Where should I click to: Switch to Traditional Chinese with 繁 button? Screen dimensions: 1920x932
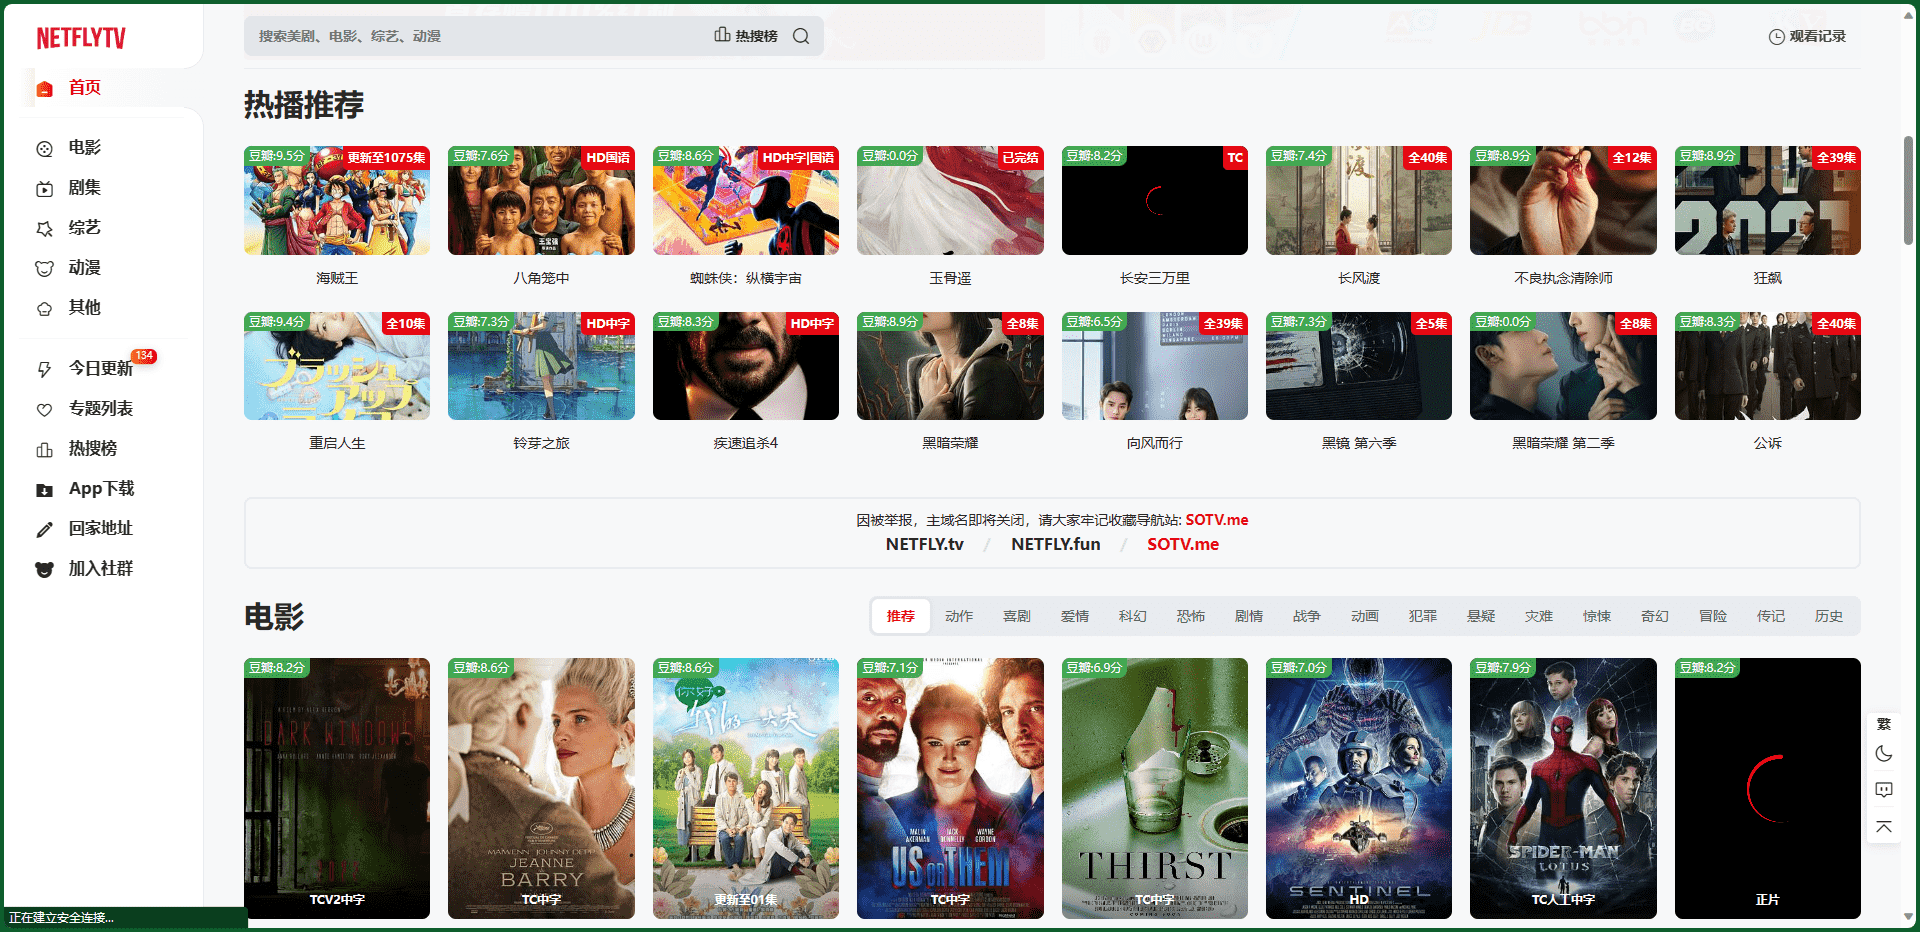click(1884, 724)
